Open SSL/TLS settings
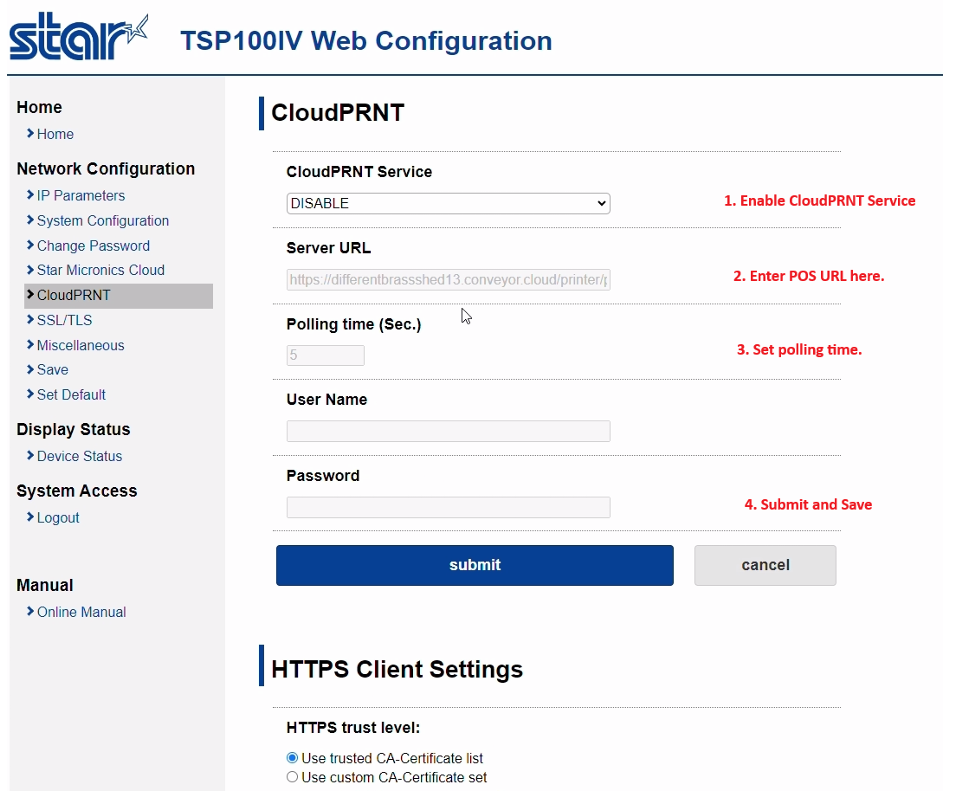Viewport: 979px width, 799px height. [64, 320]
